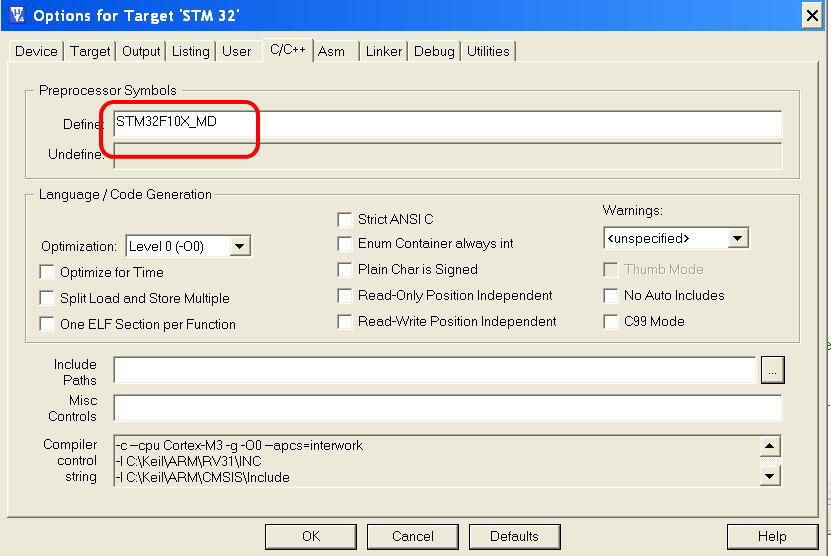Check the C99 Mode option
Image resolution: width=831 pixels, height=556 pixels.
(x=611, y=321)
